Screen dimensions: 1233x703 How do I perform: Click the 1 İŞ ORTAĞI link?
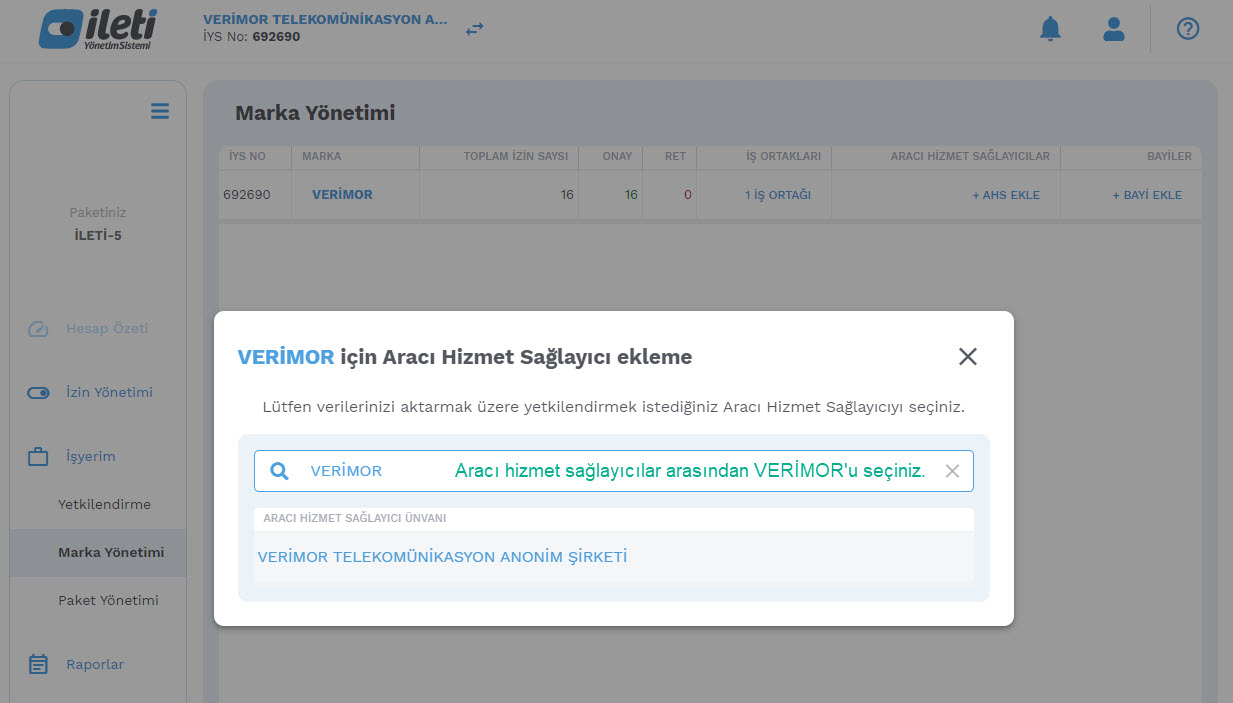[x=778, y=195]
